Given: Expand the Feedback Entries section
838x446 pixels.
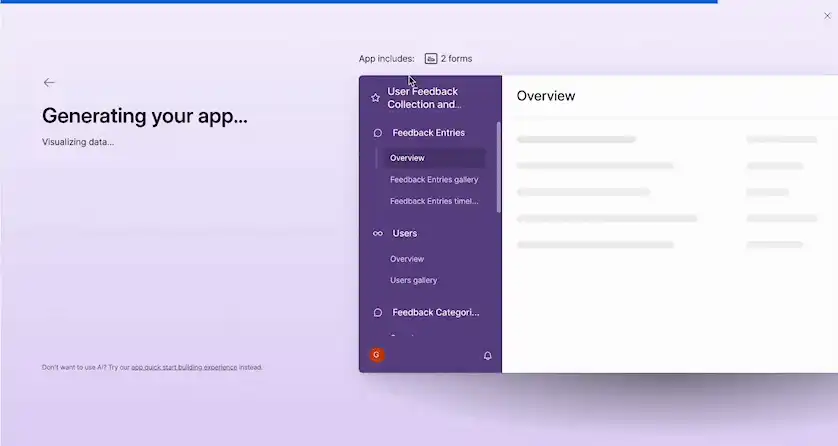Looking at the screenshot, I should pyautogui.click(x=428, y=133).
